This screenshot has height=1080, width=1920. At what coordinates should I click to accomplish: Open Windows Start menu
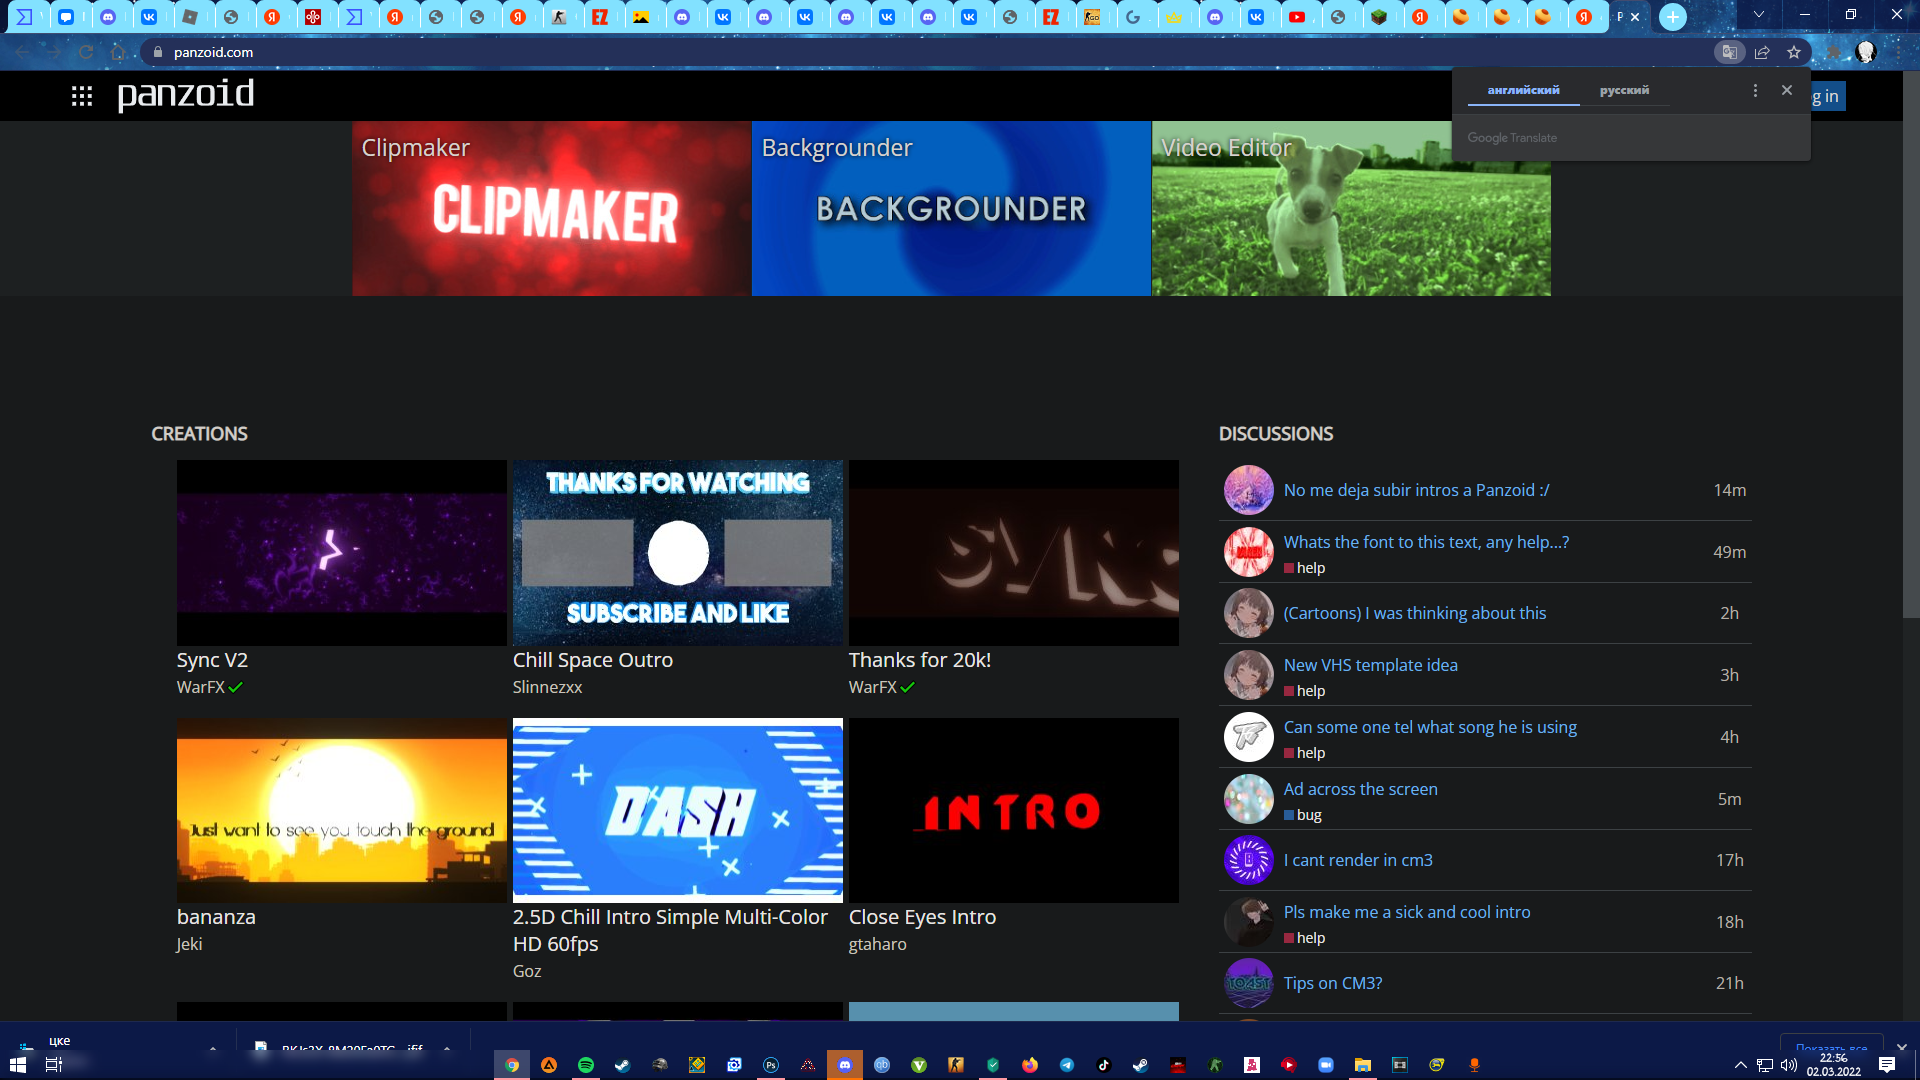(18, 1065)
